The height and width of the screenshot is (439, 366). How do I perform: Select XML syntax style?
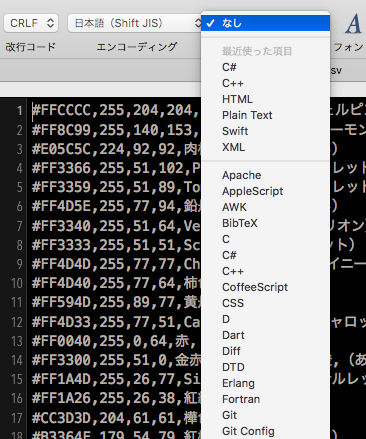265,147
